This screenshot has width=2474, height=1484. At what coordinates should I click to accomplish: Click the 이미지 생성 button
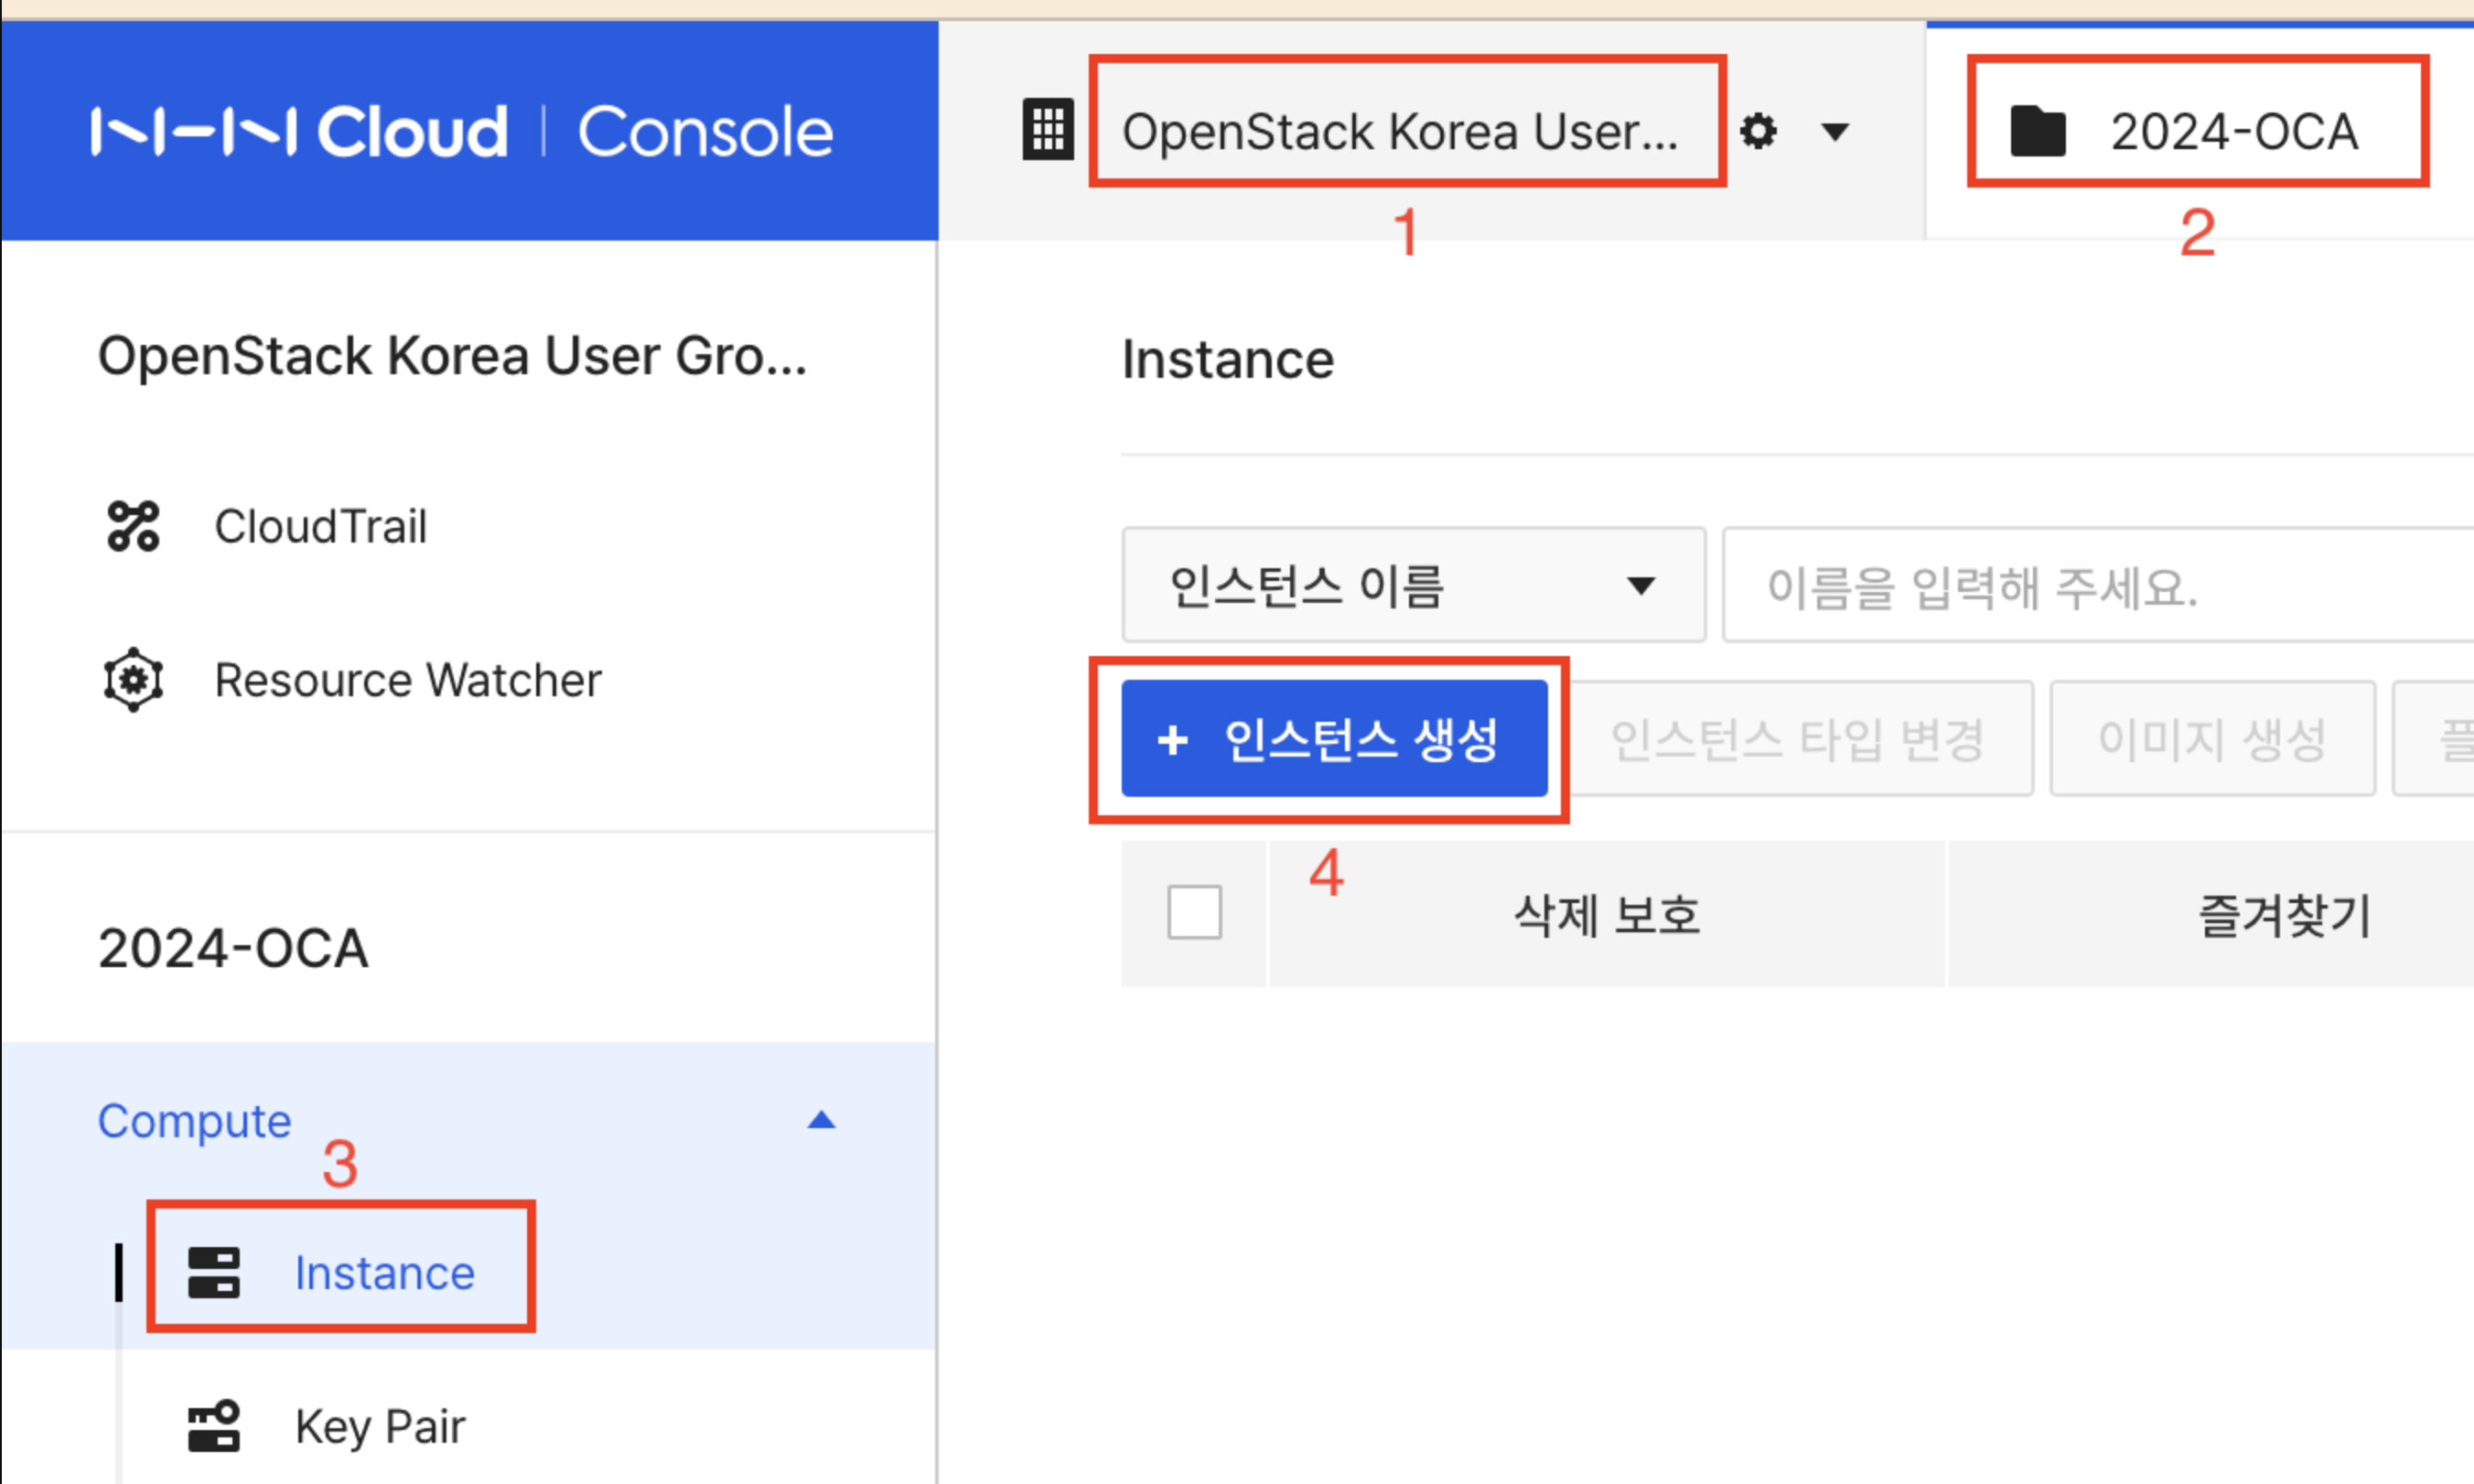[x=2212, y=739]
